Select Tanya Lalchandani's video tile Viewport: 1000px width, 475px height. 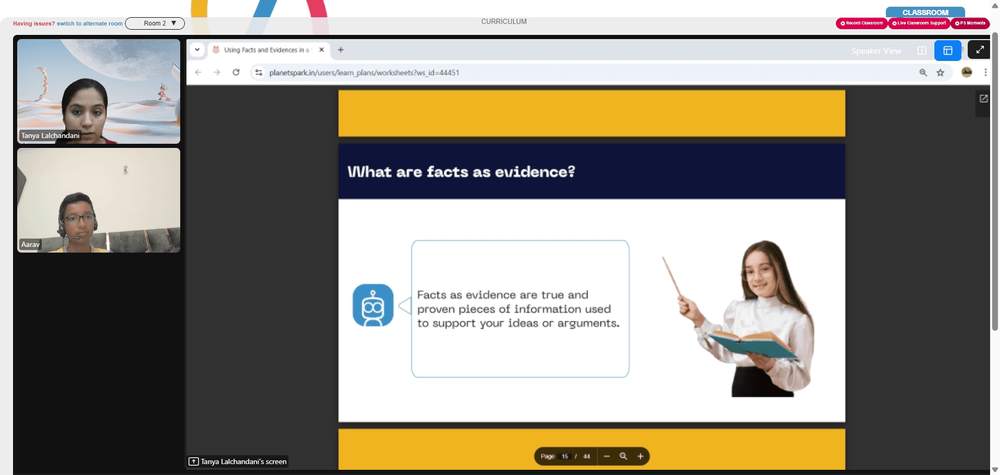[99, 91]
